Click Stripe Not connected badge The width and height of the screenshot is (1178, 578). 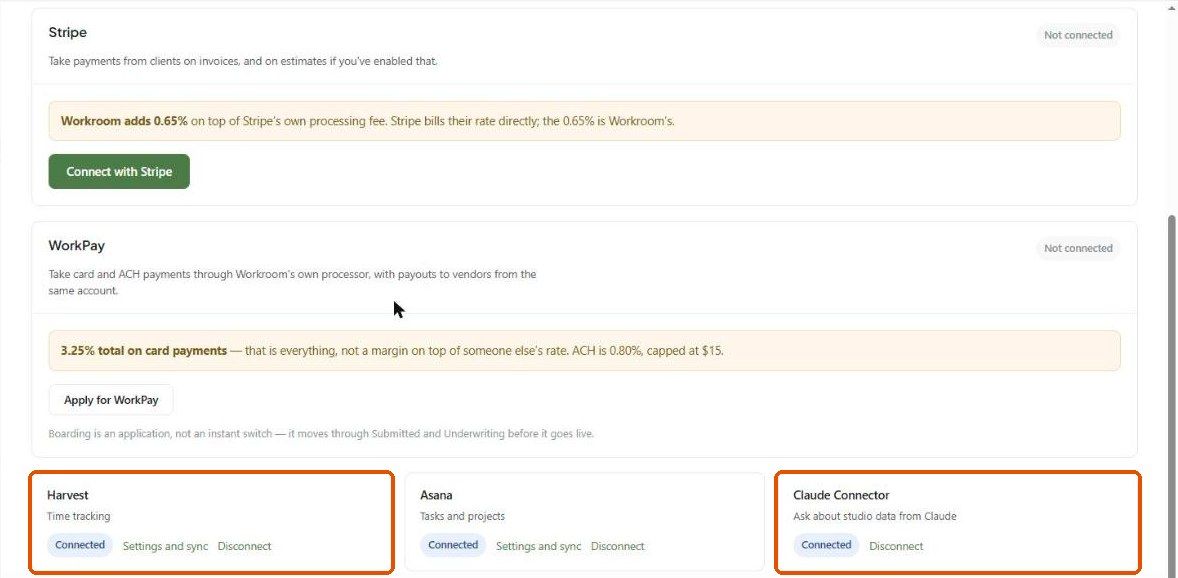(x=1078, y=35)
